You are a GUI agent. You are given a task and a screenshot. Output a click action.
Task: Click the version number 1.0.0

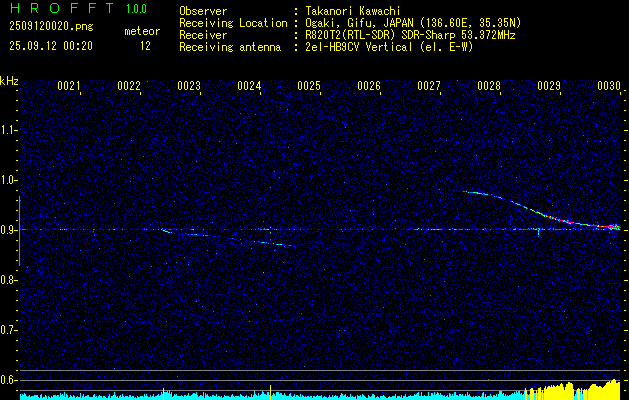point(136,8)
